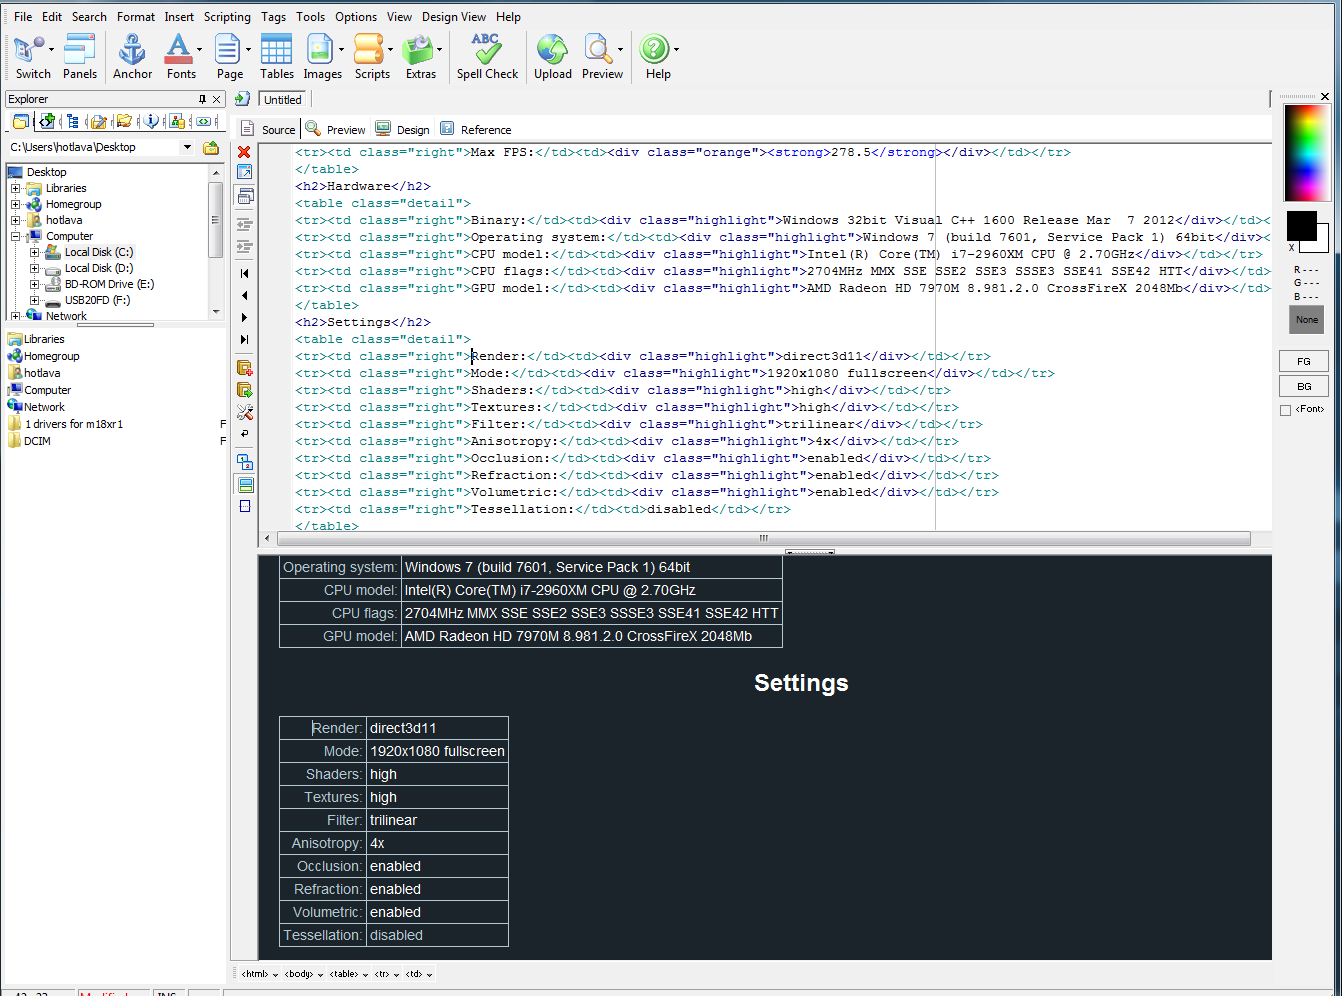
Task: Open the File menu
Action: click(23, 17)
